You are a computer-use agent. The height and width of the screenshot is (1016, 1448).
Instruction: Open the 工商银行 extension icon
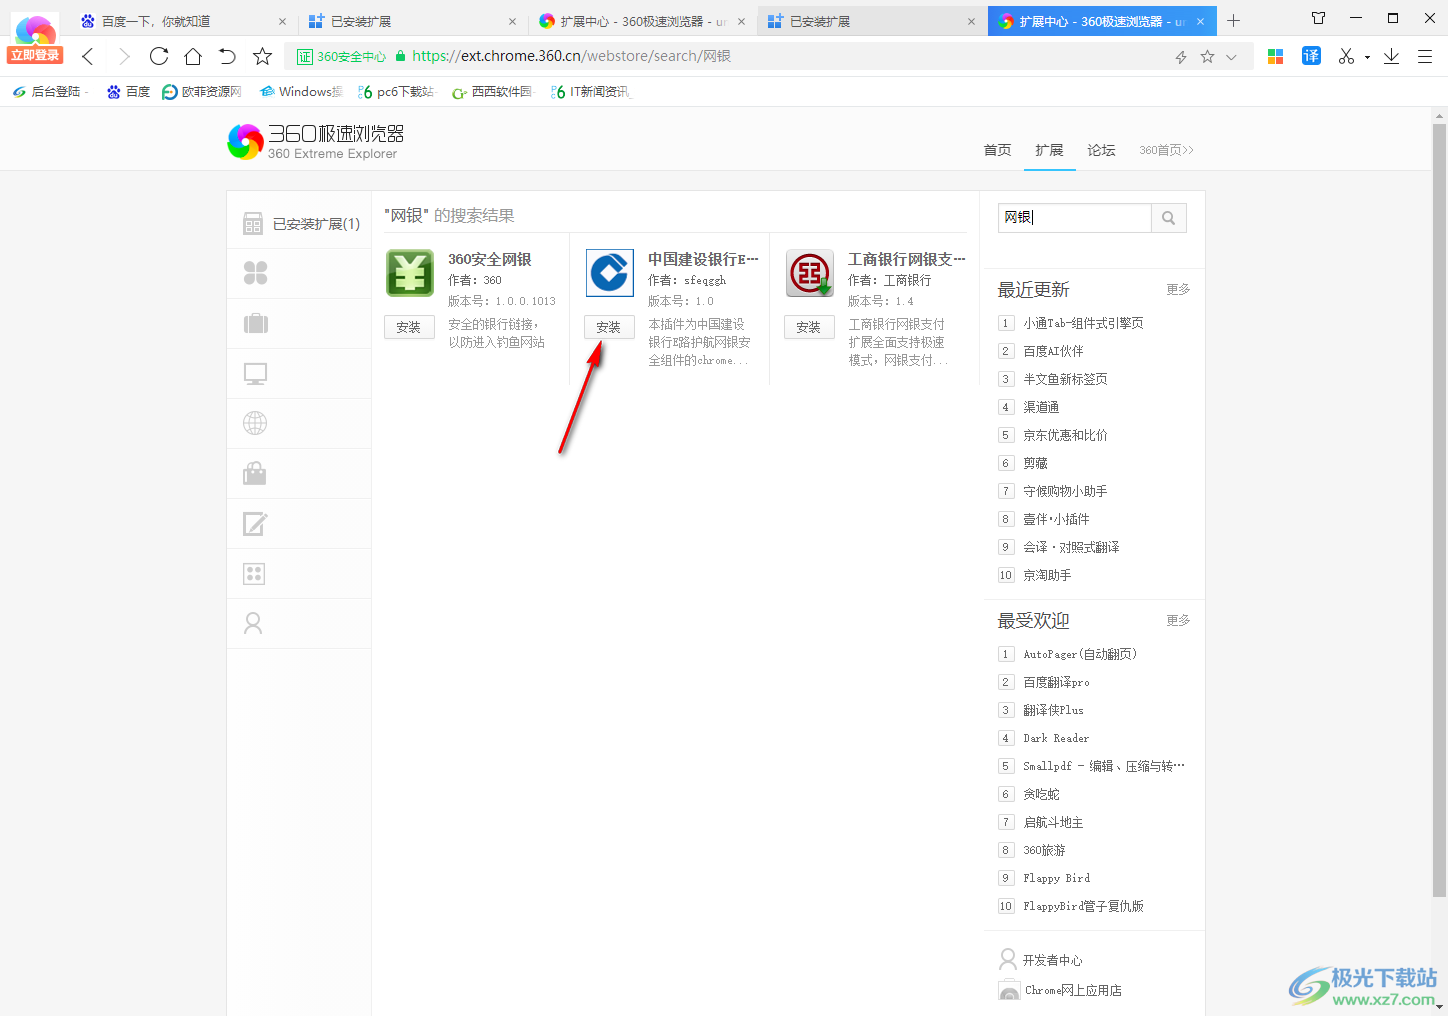[810, 273]
